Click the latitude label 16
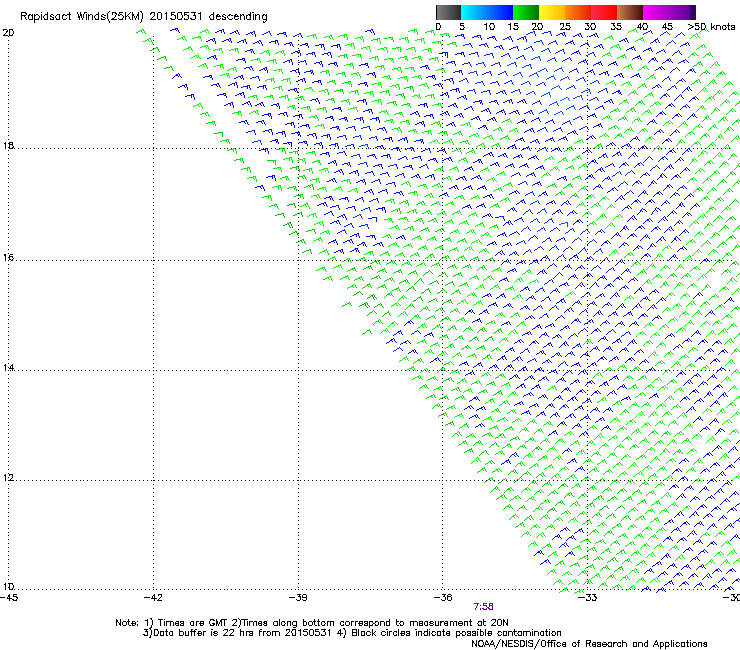 pyautogui.click(x=8, y=258)
